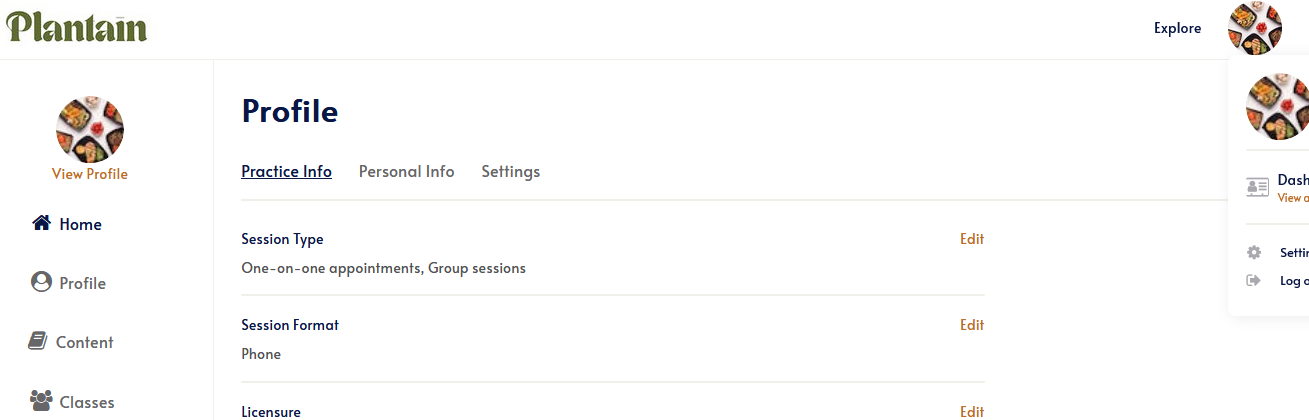Viewport: 1309px width, 420px height.
Task: Edit the Licensure section
Action: (x=972, y=411)
